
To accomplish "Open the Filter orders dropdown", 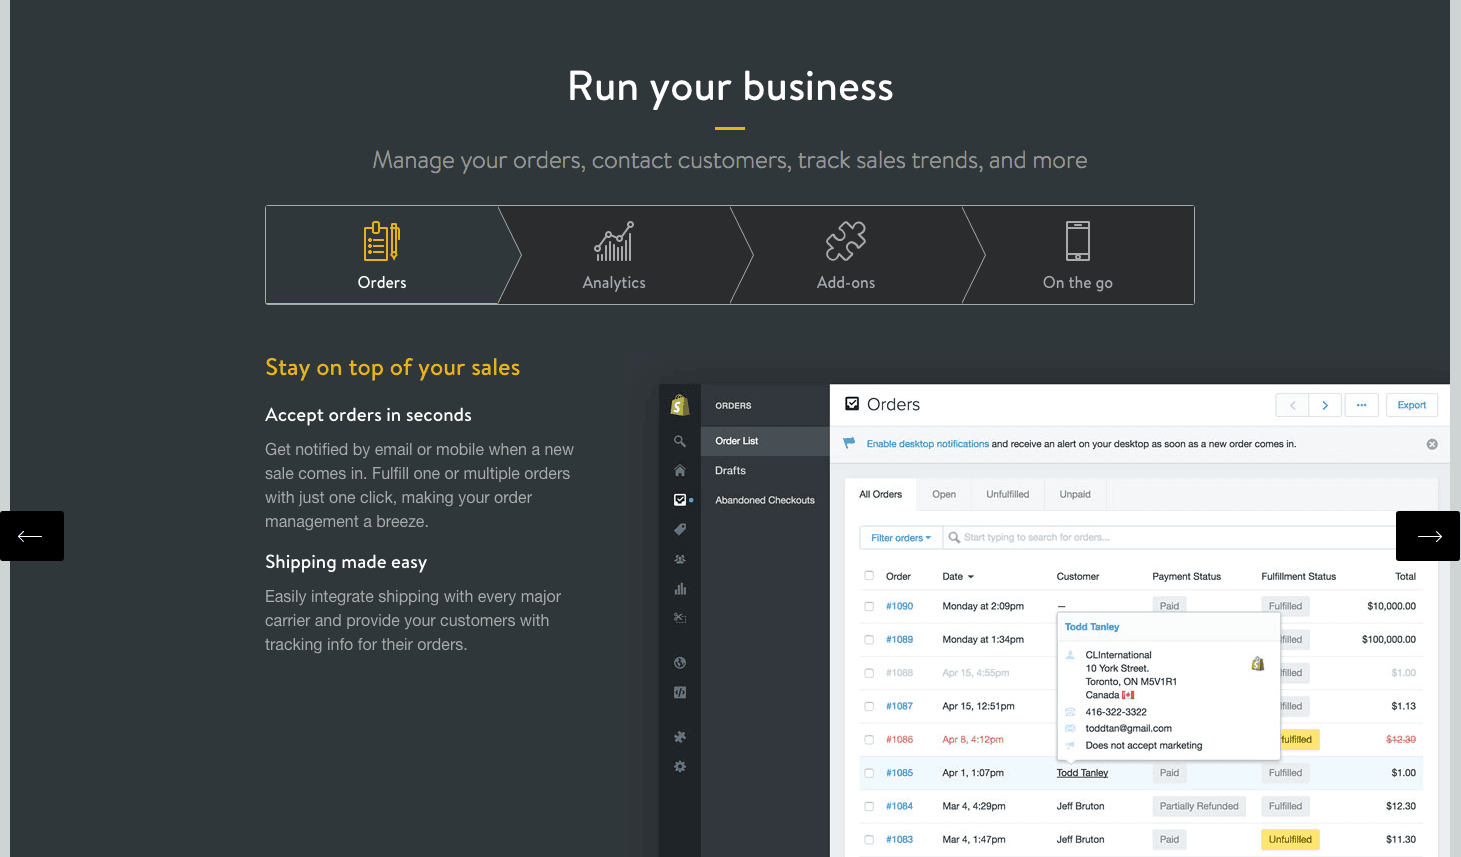I will [x=900, y=538].
